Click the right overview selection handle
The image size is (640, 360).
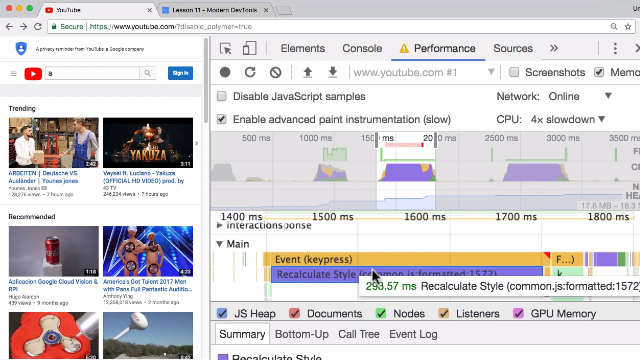(x=436, y=140)
